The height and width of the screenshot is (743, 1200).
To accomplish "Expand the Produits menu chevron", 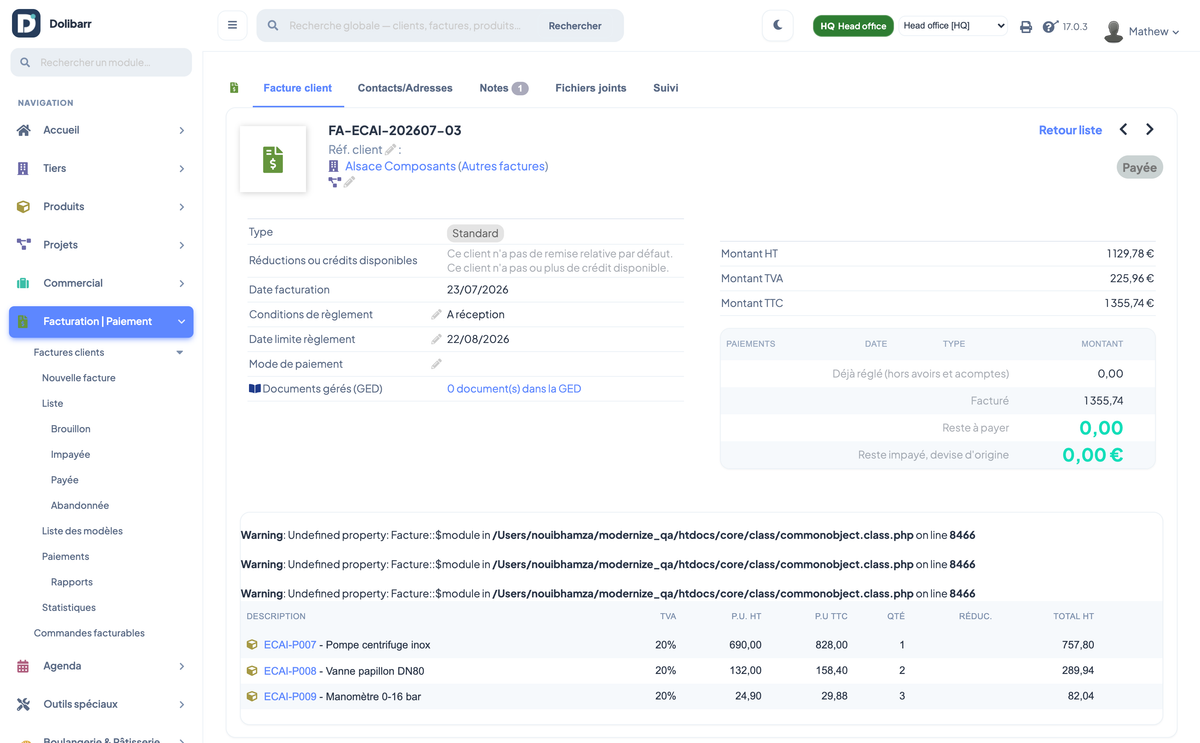I will [x=181, y=207].
